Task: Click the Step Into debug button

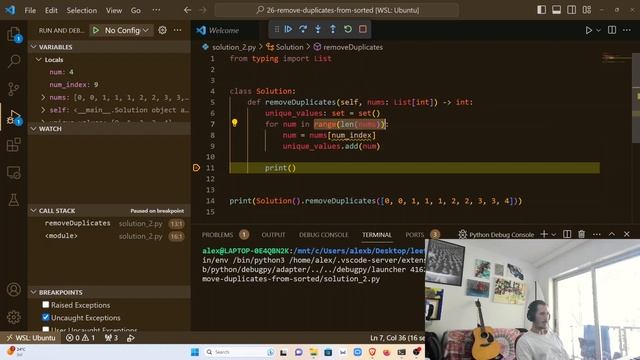Action: click(318, 29)
